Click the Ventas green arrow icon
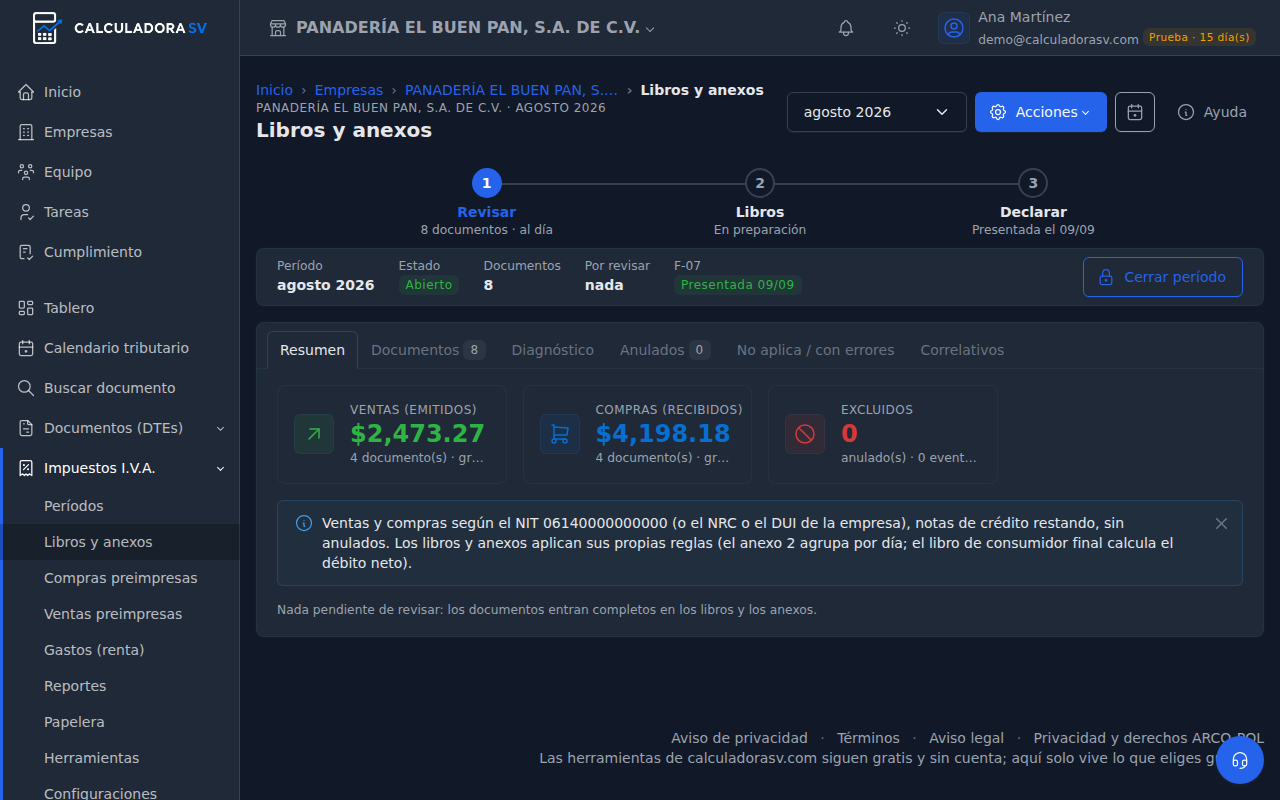The width and height of the screenshot is (1280, 800). tap(314, 434)
